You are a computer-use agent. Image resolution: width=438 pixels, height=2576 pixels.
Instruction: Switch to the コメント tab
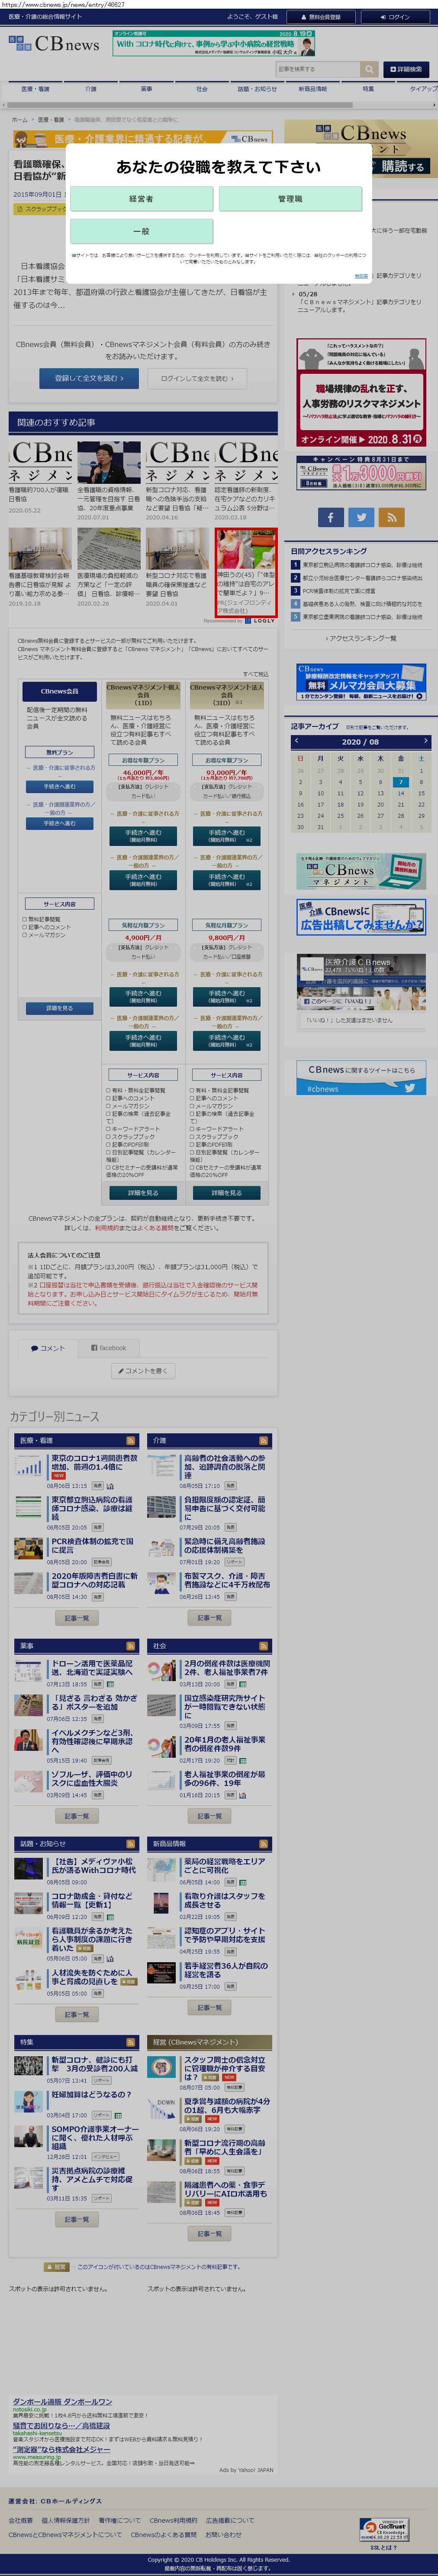click(47, 1348)
